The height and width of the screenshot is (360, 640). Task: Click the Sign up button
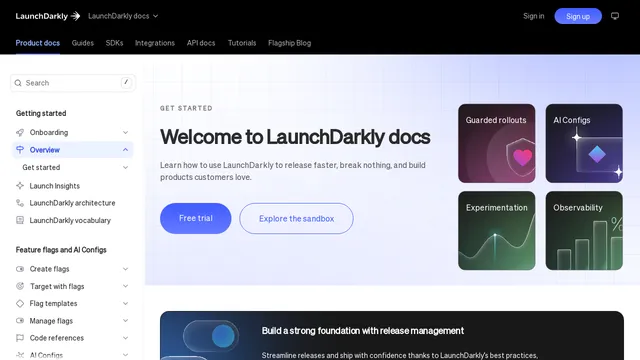578,16
